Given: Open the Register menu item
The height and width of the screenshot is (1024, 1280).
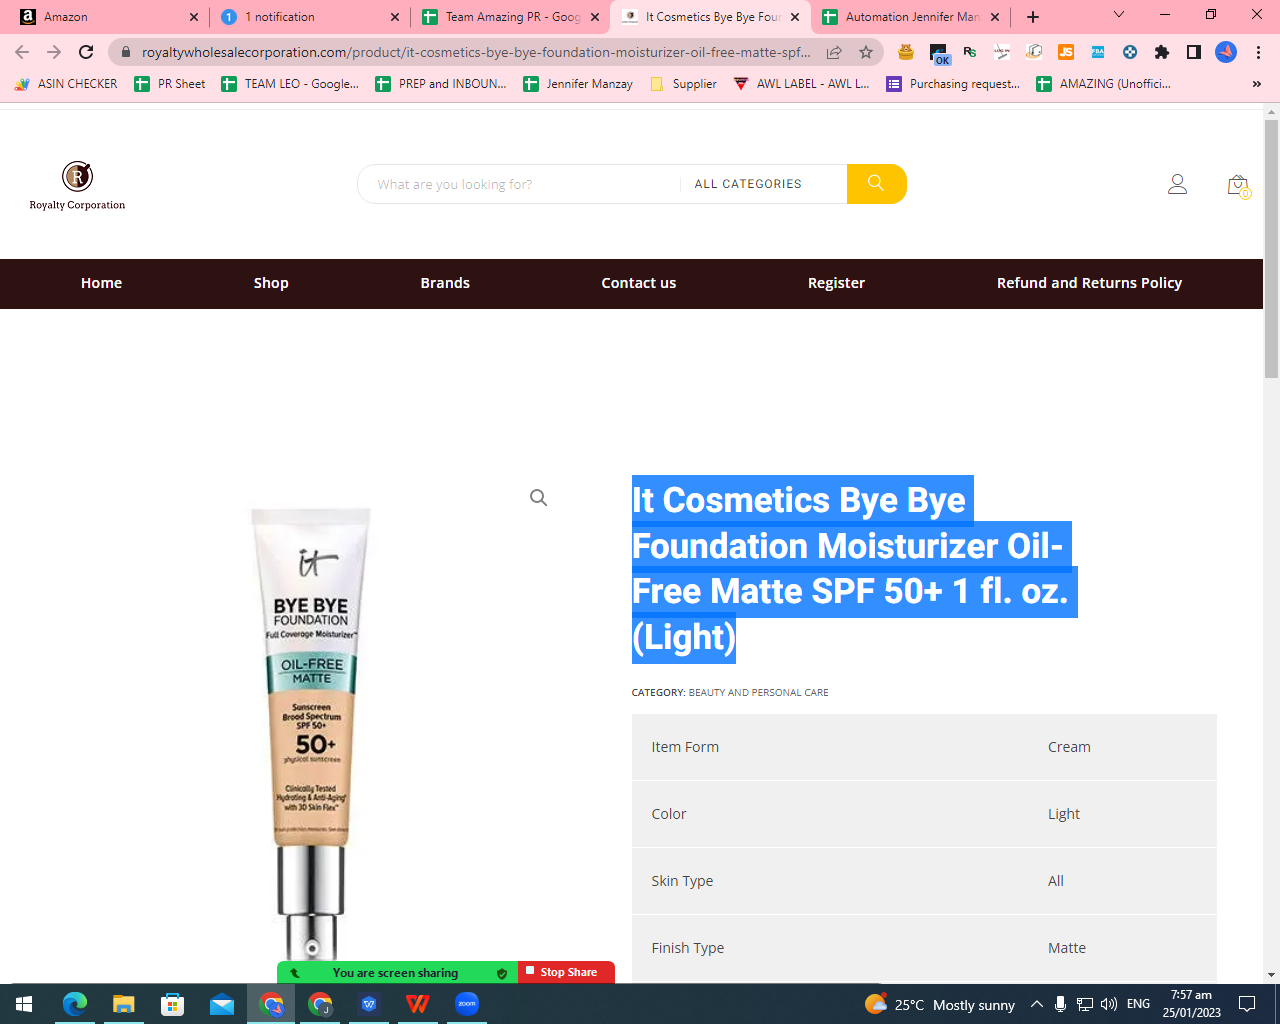Looking at the screenshot, I should 836,283.
